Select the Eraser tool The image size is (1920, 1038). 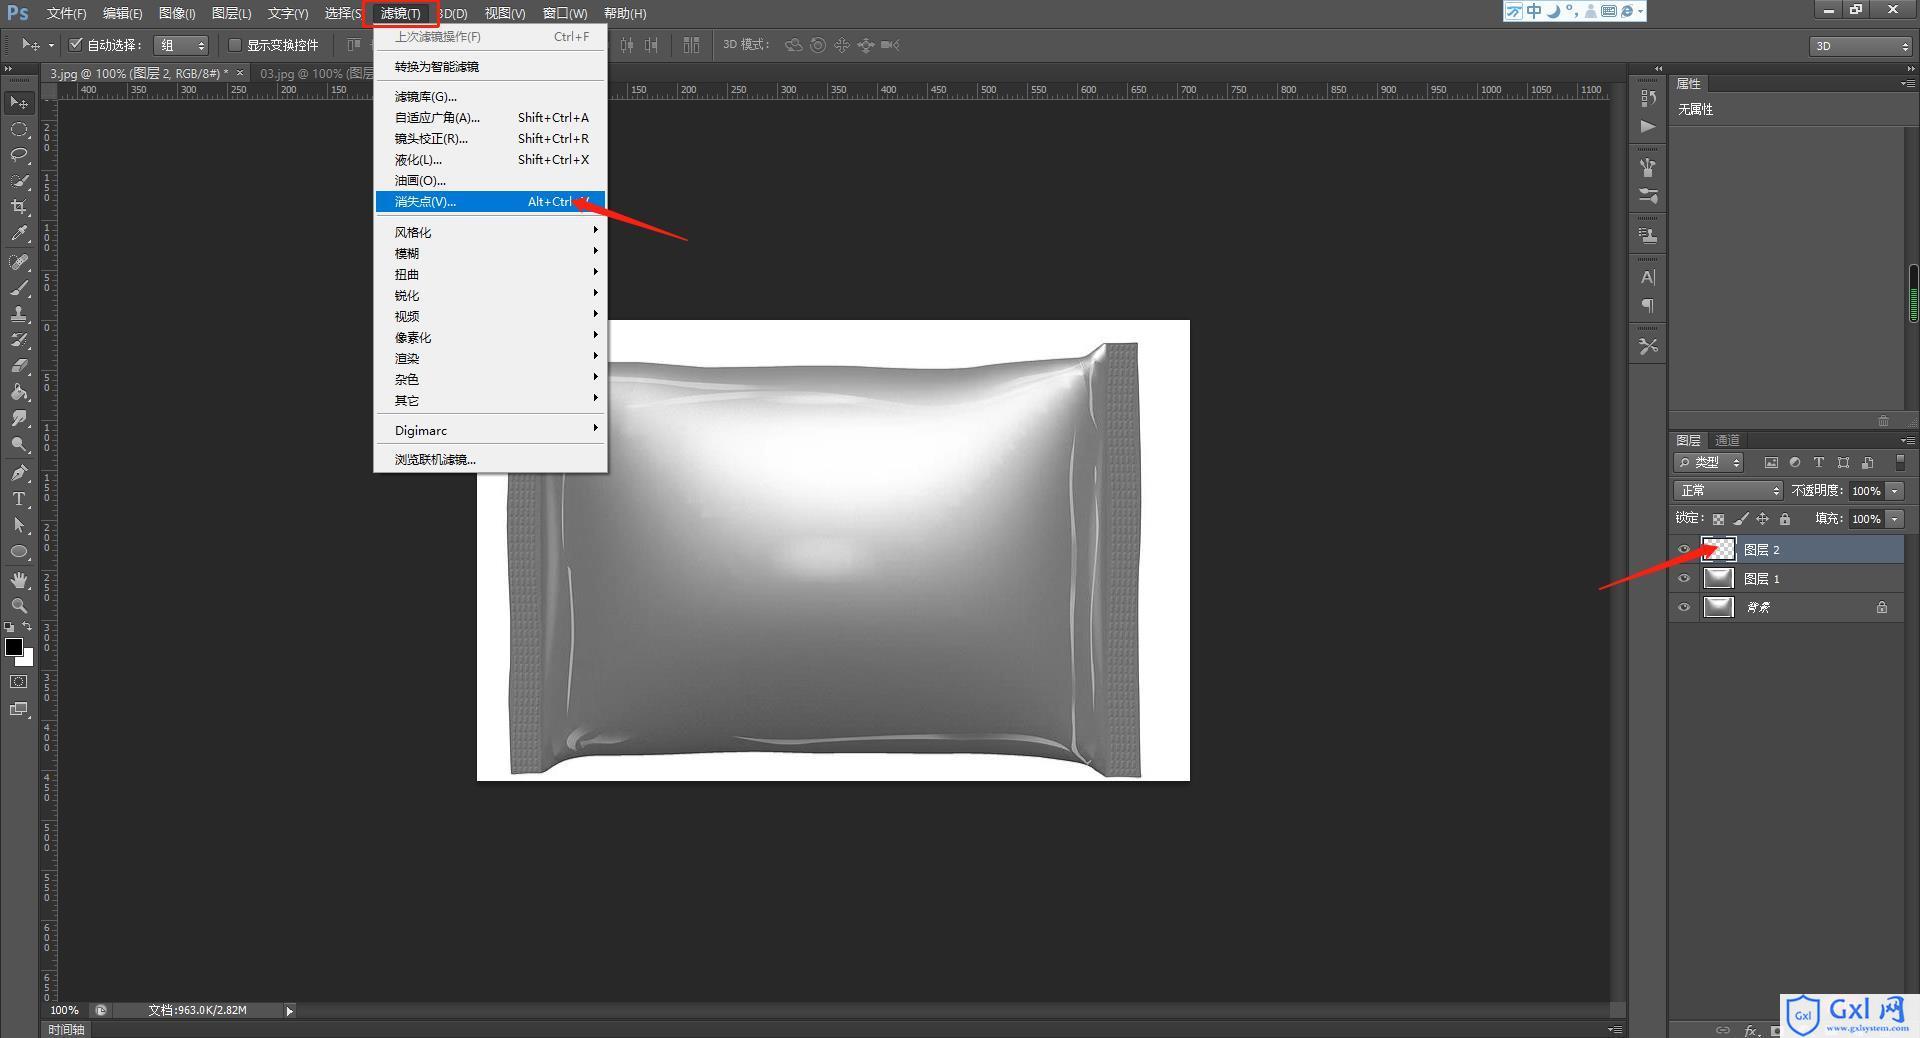[19, 366]
